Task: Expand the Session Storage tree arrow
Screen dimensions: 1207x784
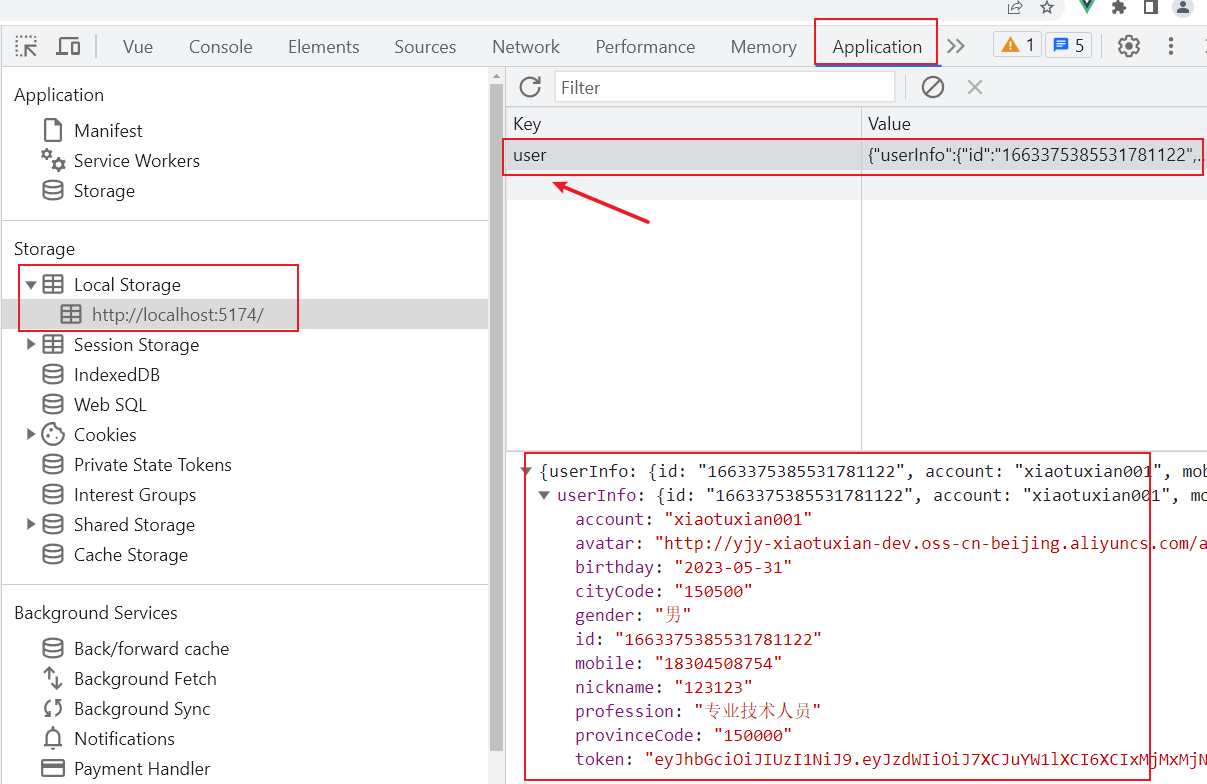Action: click(x=30, y=345)
